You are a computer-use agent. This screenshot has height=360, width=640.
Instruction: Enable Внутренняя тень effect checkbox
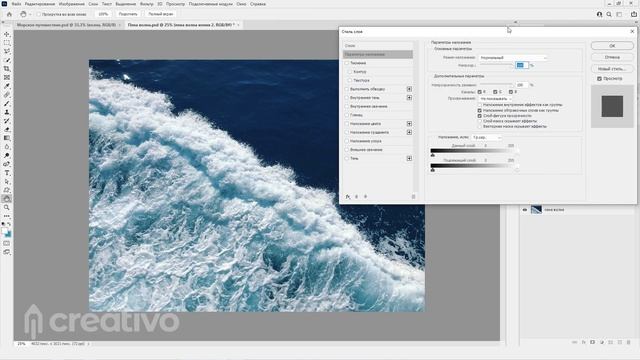(347, 98)
